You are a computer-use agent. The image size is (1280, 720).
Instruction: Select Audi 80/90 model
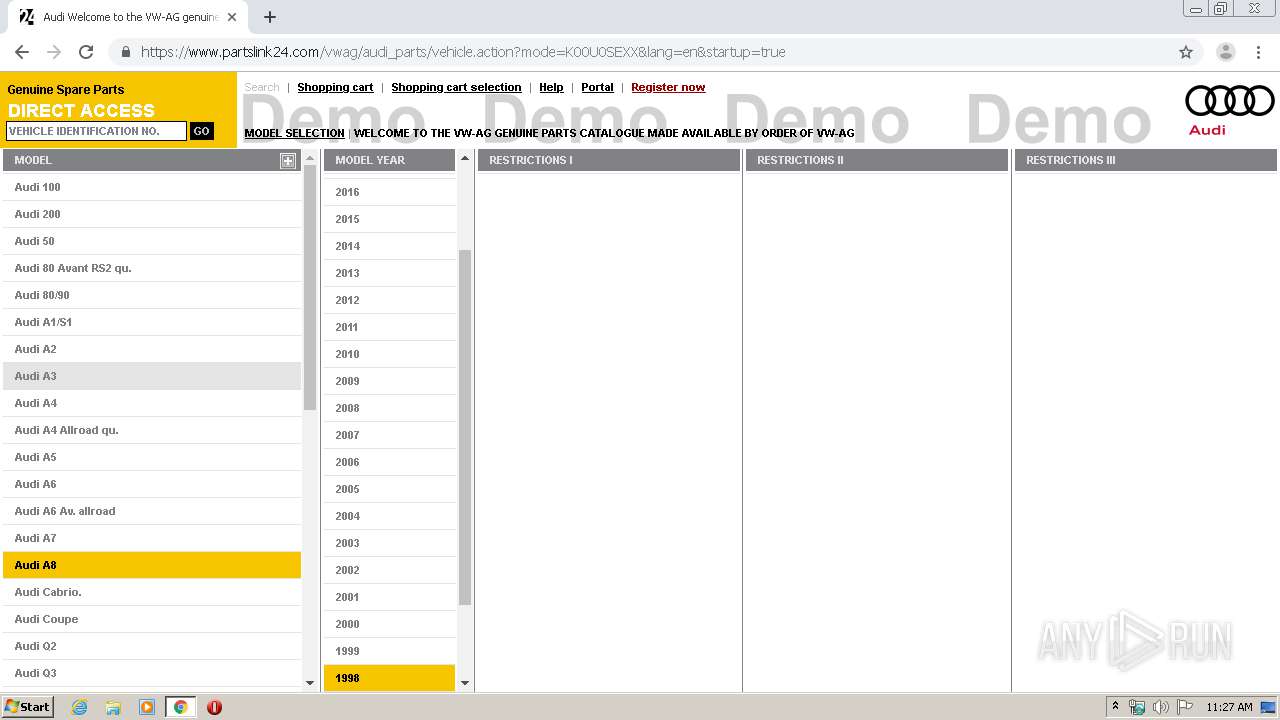[x=152, y=295]
